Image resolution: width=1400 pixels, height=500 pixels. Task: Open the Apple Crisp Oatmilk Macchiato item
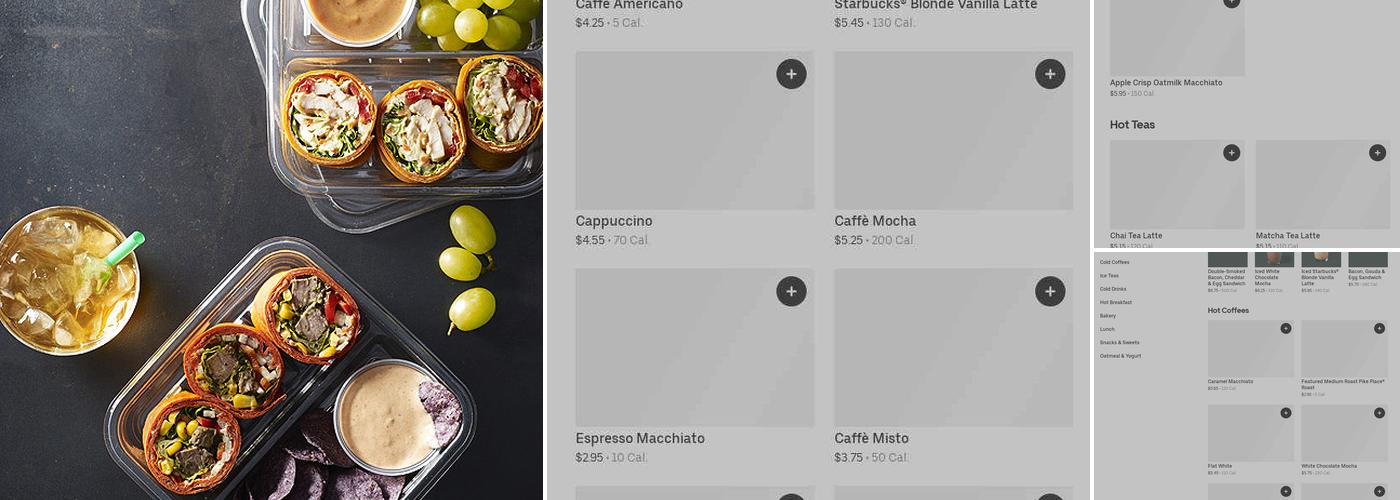pos(1166,83)
